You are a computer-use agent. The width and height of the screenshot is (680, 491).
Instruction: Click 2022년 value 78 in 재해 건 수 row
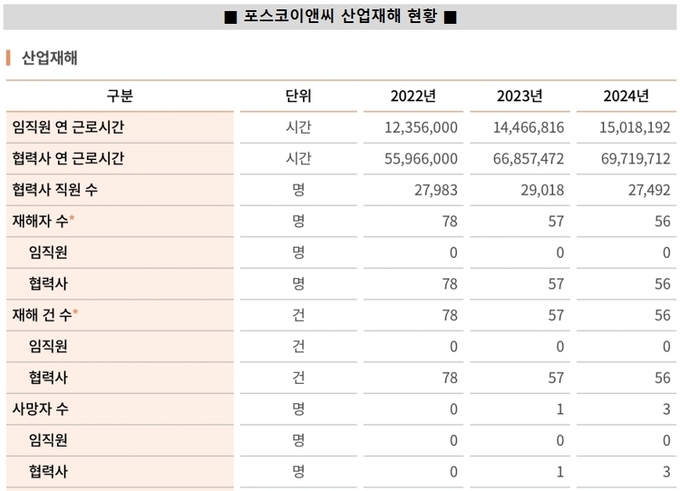coord(450,315)
